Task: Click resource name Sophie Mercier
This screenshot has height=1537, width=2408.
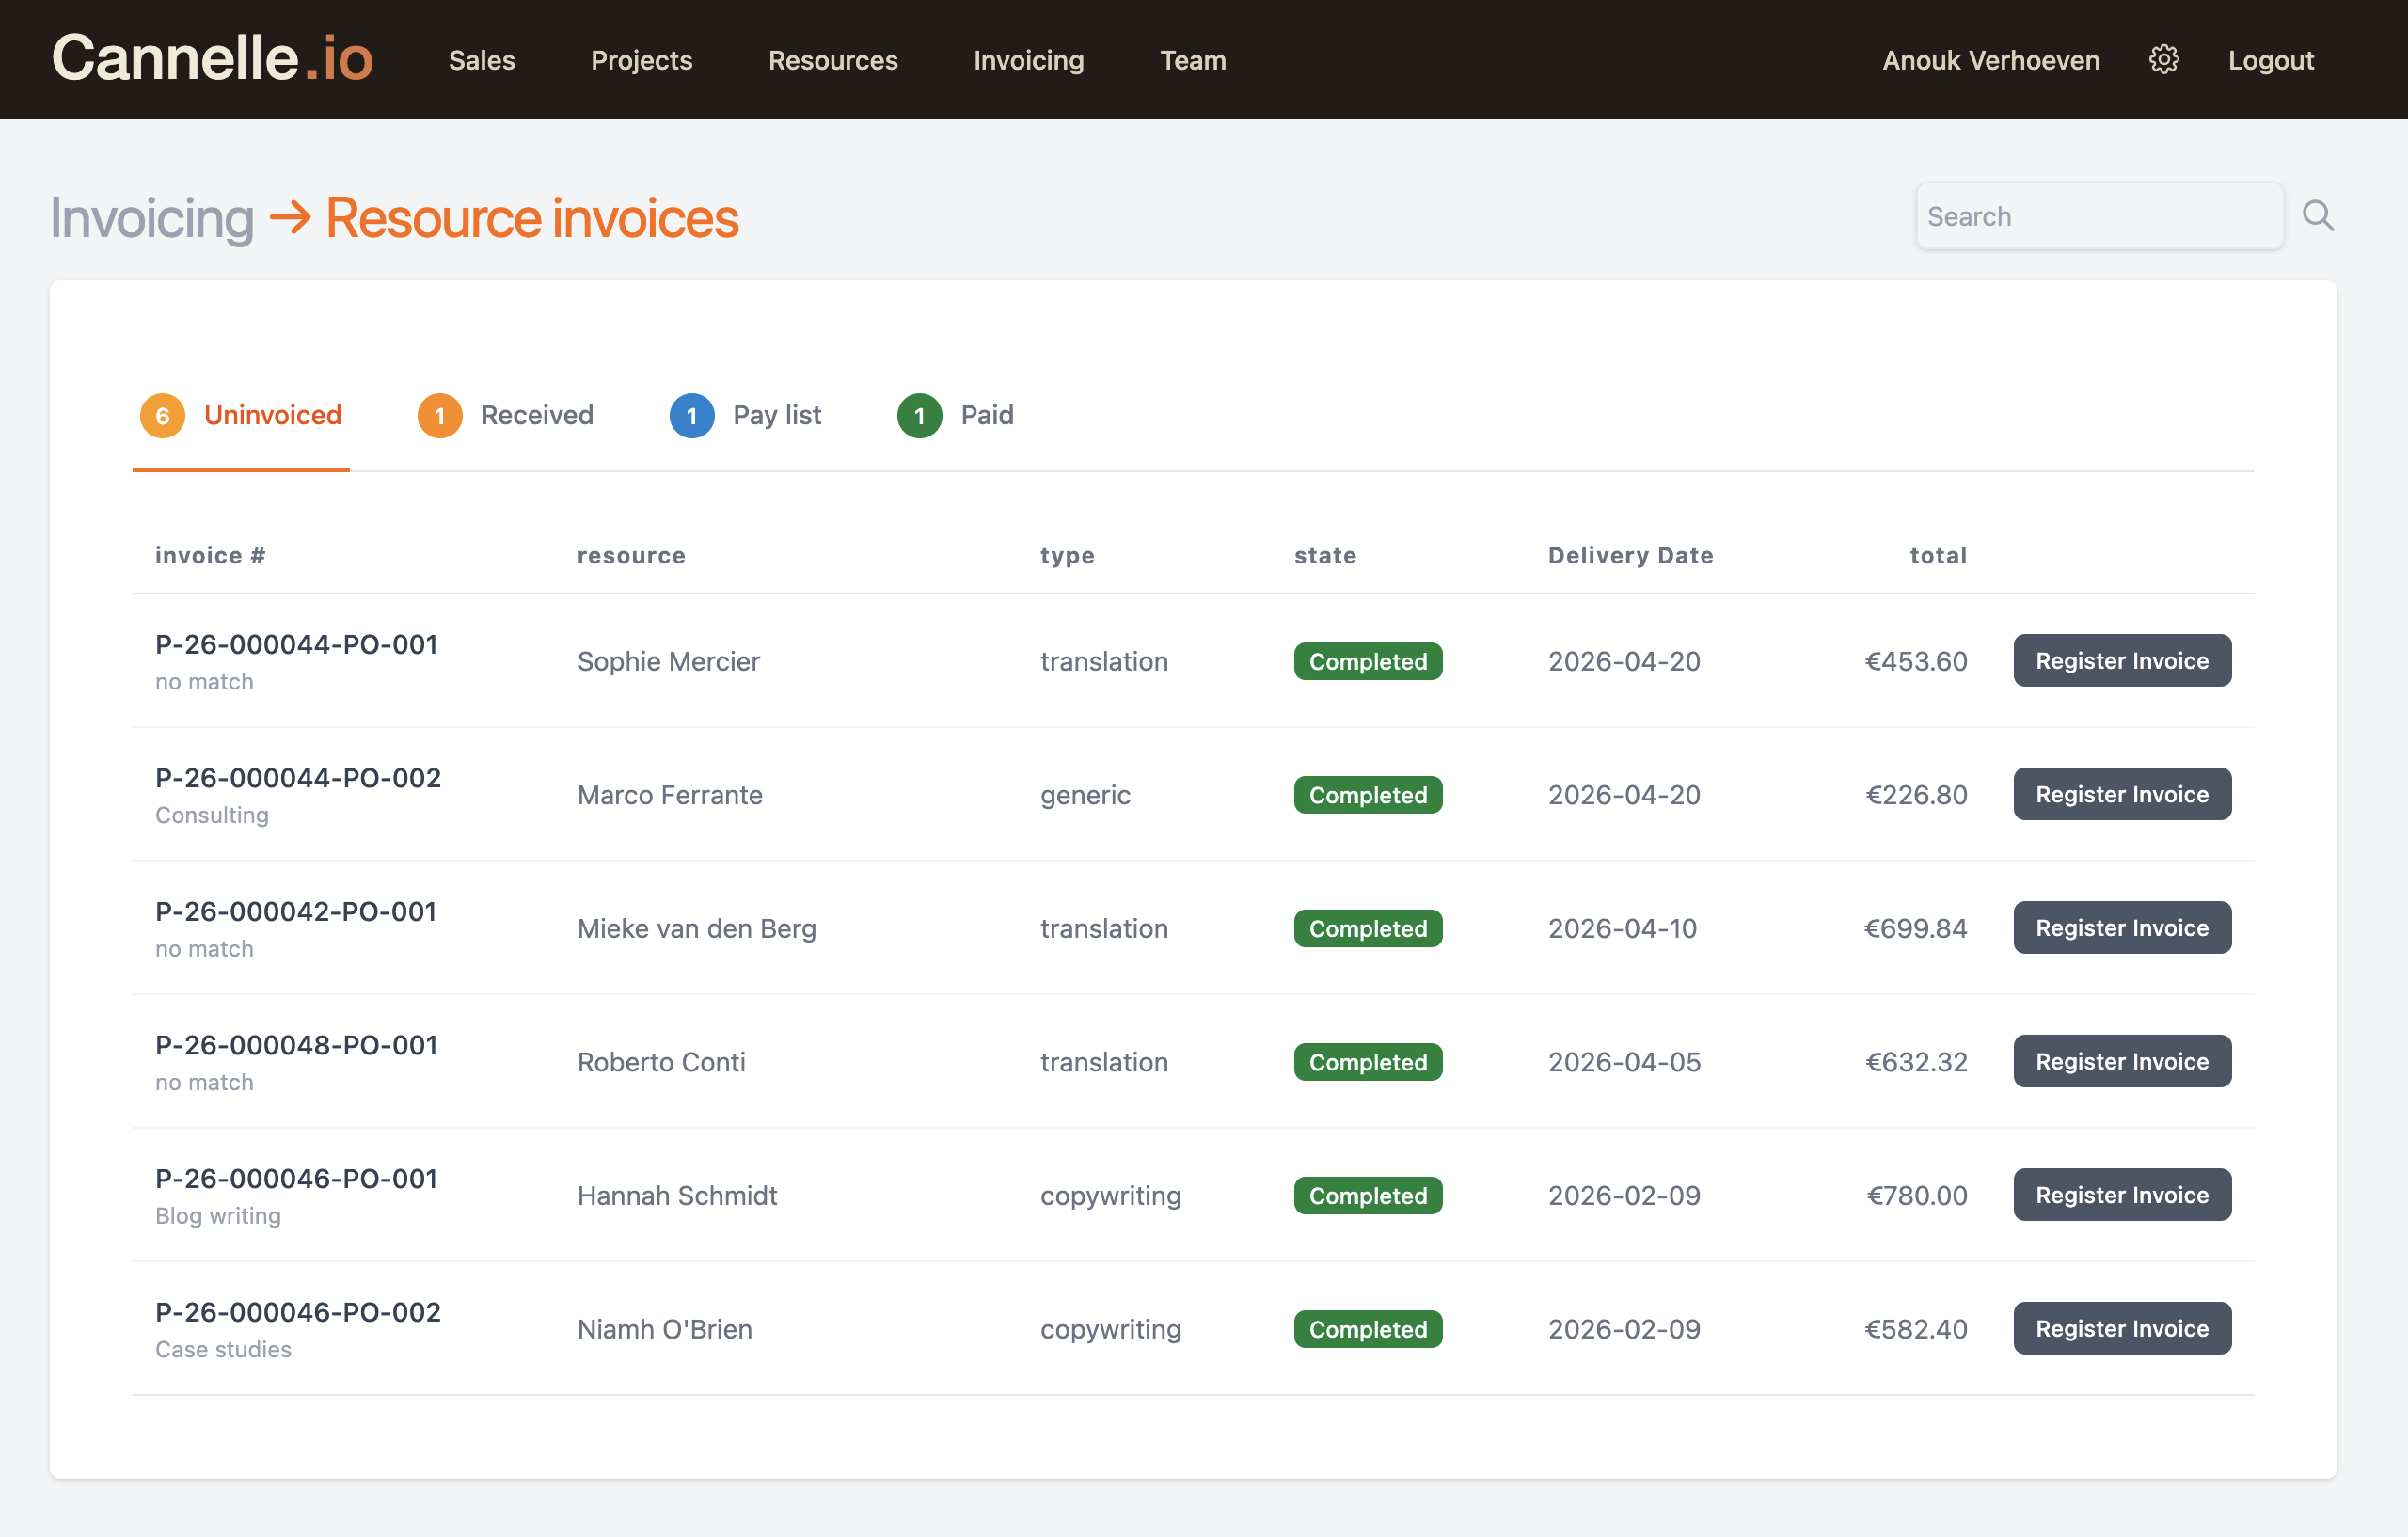Action: [668, 661]
